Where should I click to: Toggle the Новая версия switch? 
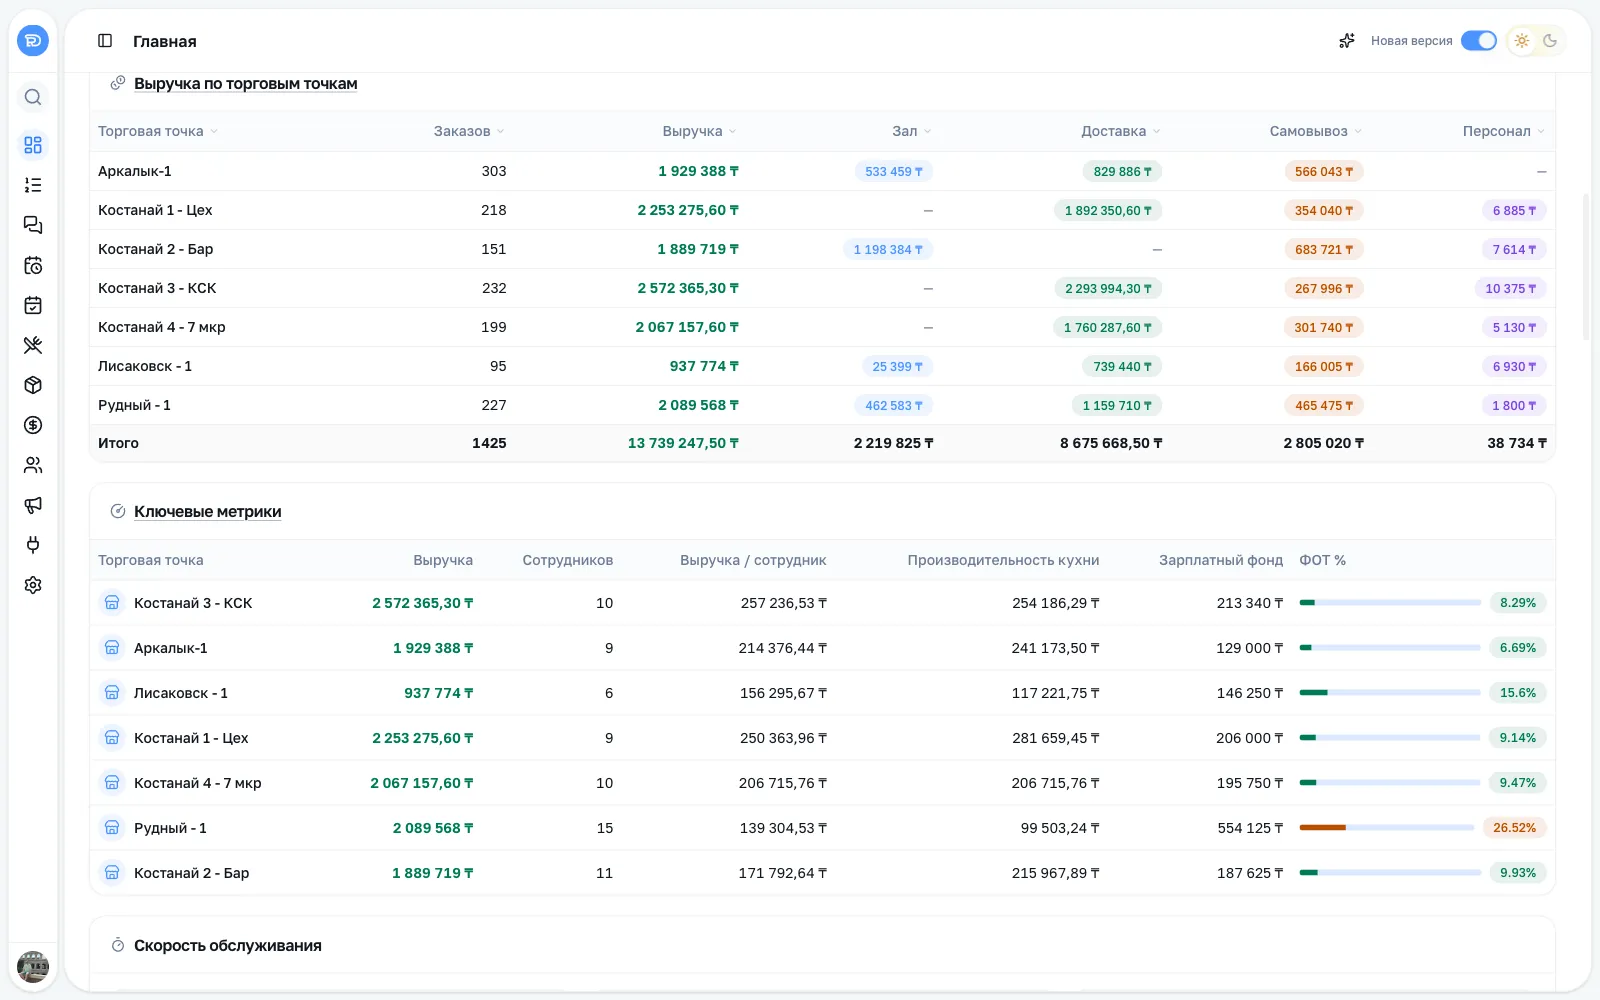tap(1478, 41)
